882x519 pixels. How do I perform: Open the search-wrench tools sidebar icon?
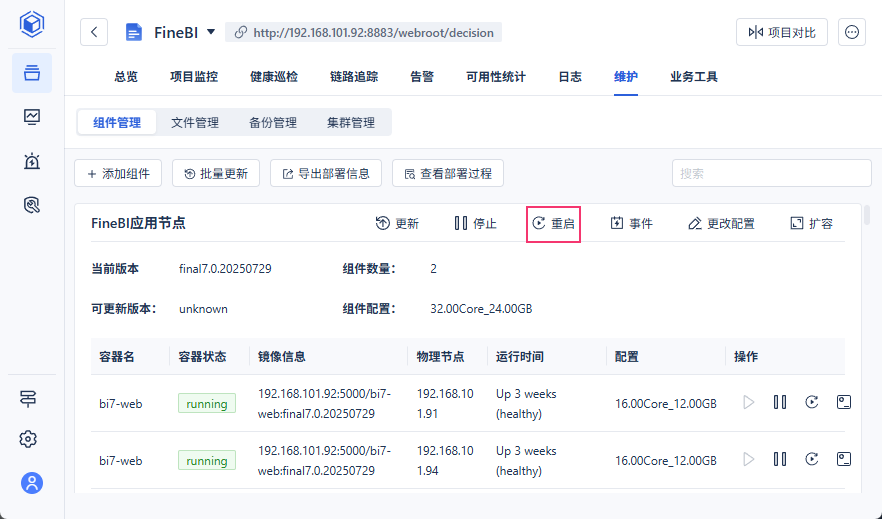tap(32, 205)
